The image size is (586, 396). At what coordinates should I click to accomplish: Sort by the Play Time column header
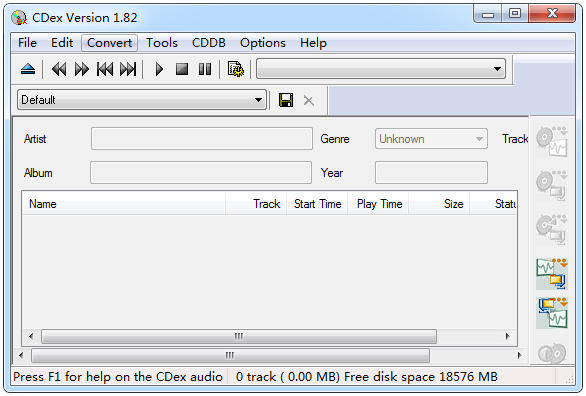(378, 204)
